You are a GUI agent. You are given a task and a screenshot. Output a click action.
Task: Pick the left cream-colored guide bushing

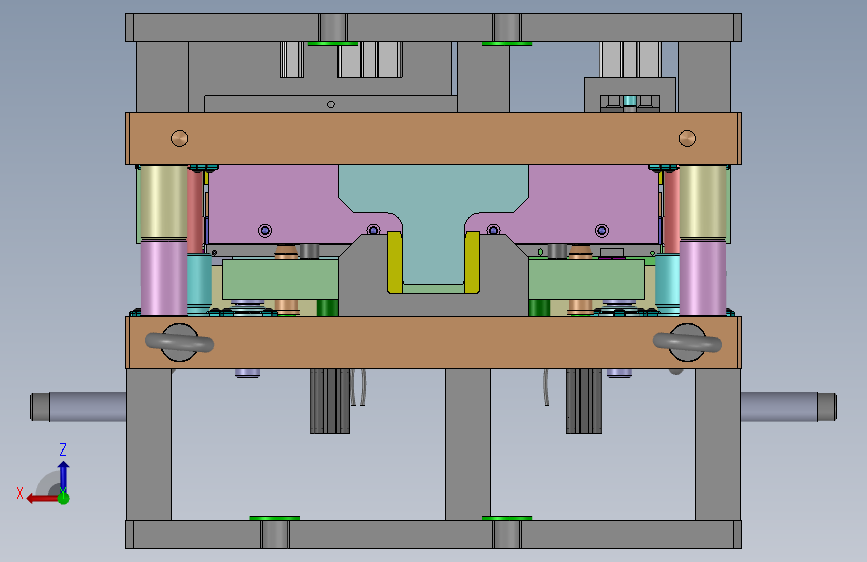[x=164, y=202]
